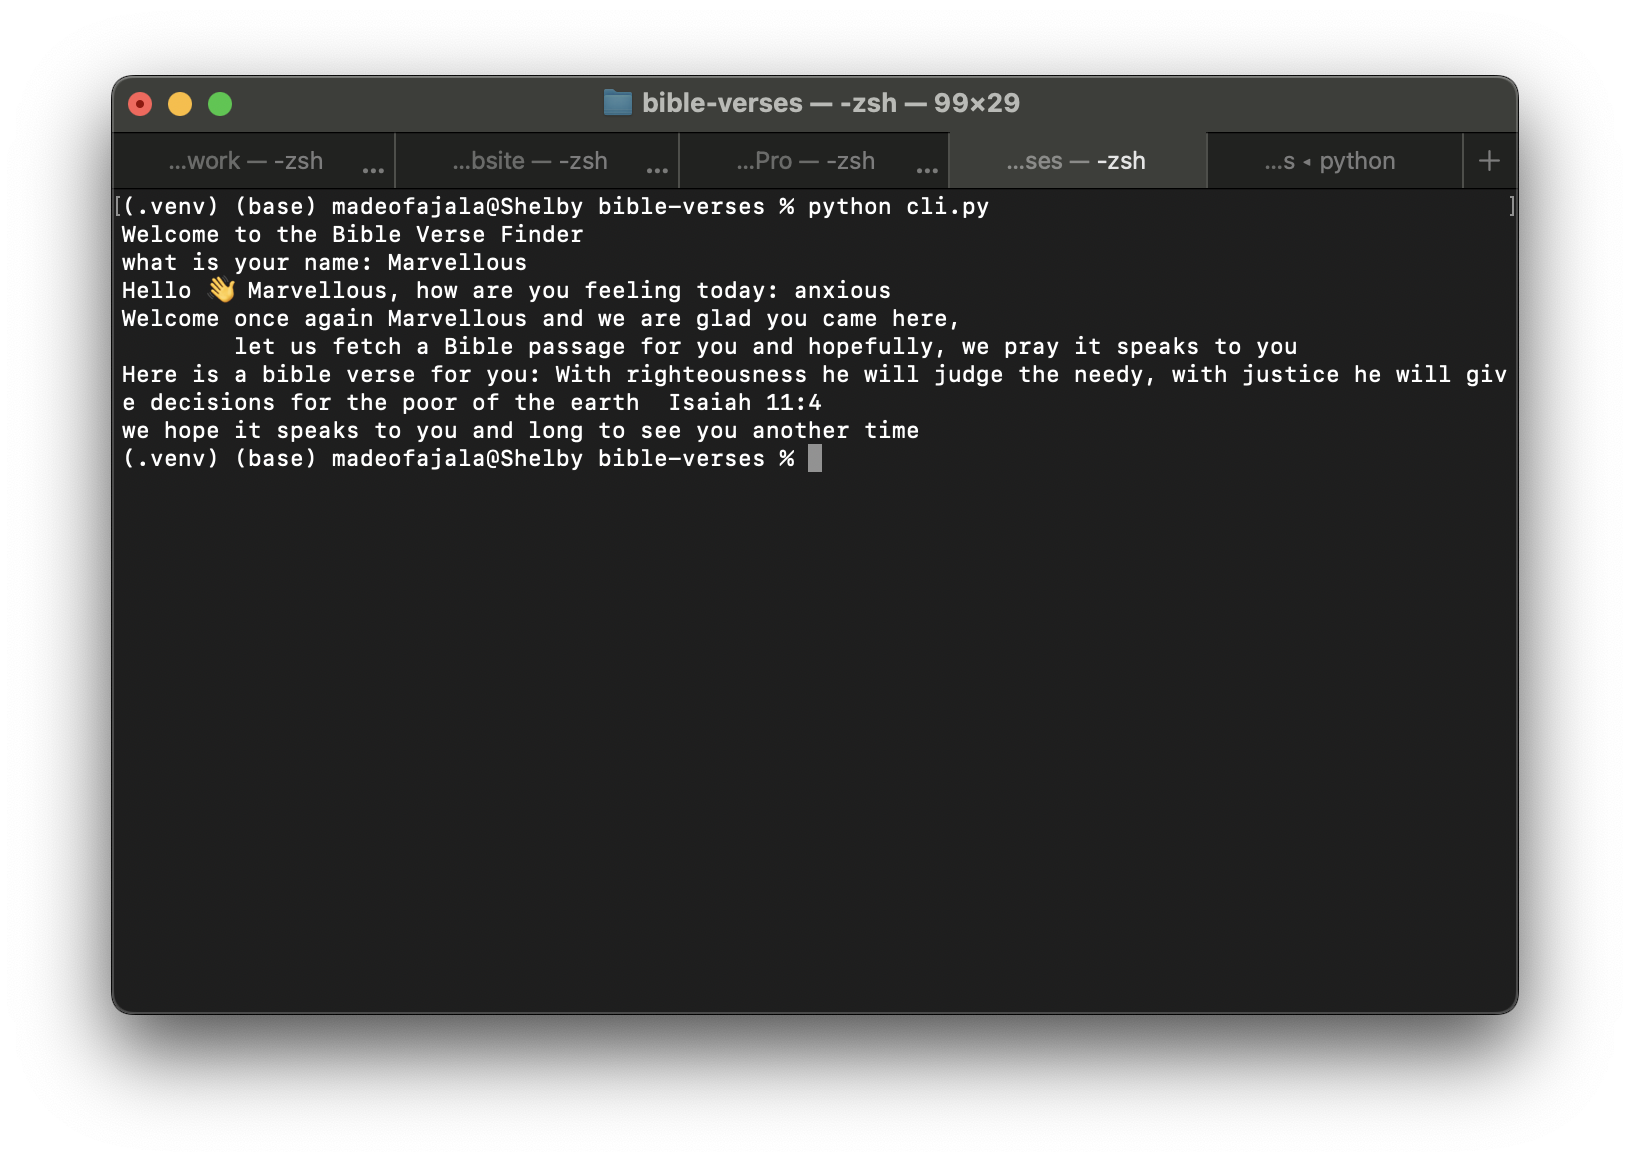Screen dimensions: 1630x1162
Task: Click the waving hand emoji in the output
Action: click(x=221, y=290)
